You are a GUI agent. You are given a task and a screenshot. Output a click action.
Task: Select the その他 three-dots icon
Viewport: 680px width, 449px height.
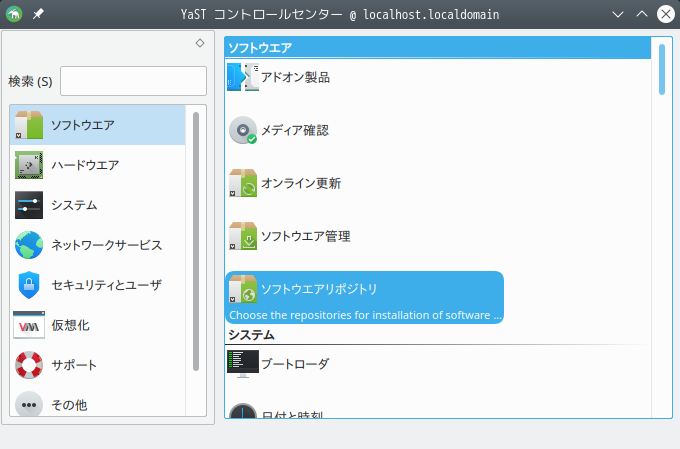29,404
